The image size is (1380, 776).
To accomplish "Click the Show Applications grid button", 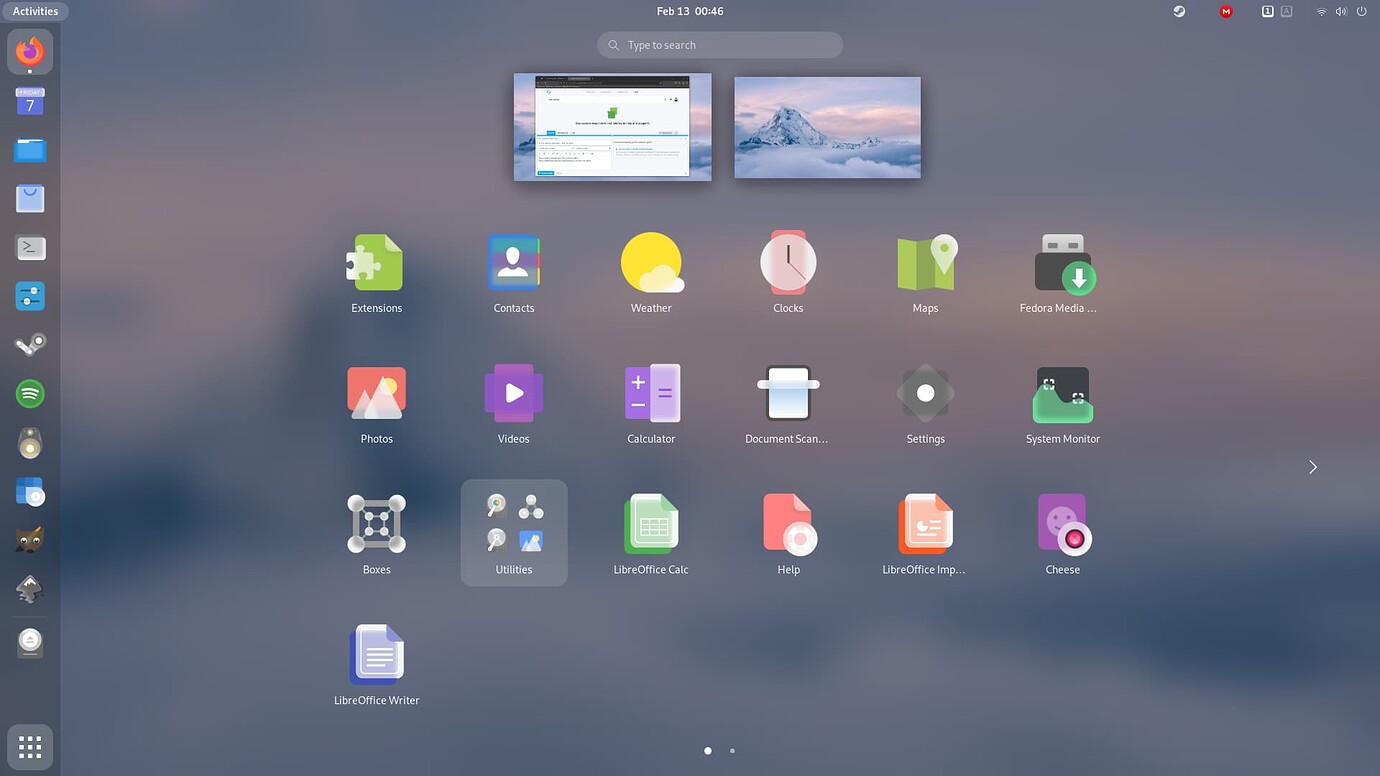I will [x=30, y=747].
